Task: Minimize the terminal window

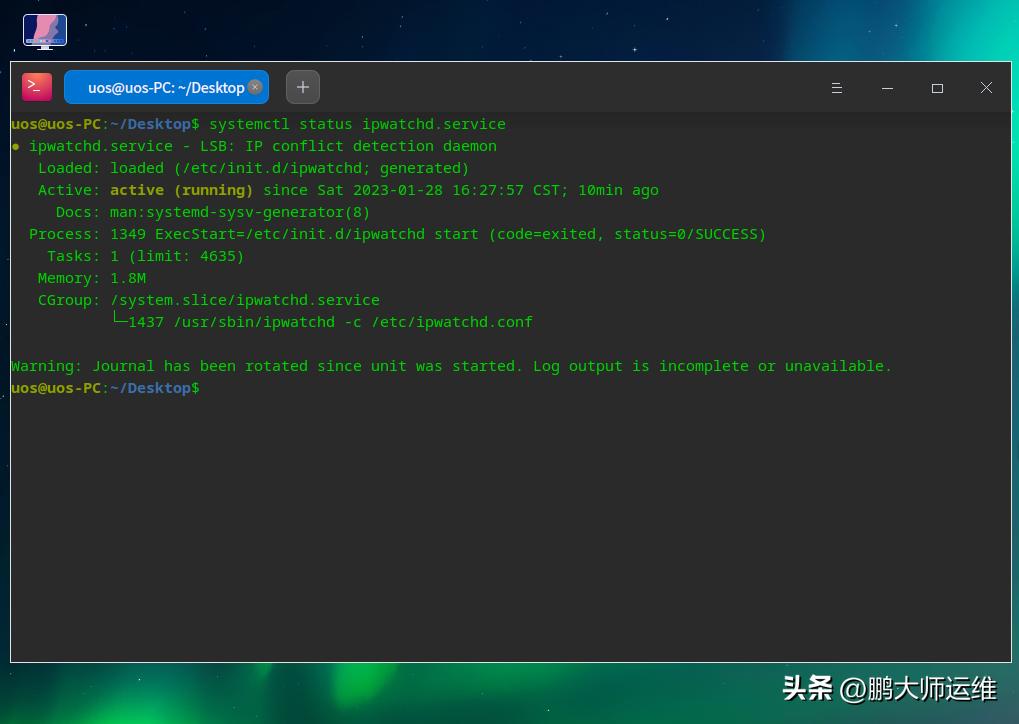Action: tap(887, 88)
